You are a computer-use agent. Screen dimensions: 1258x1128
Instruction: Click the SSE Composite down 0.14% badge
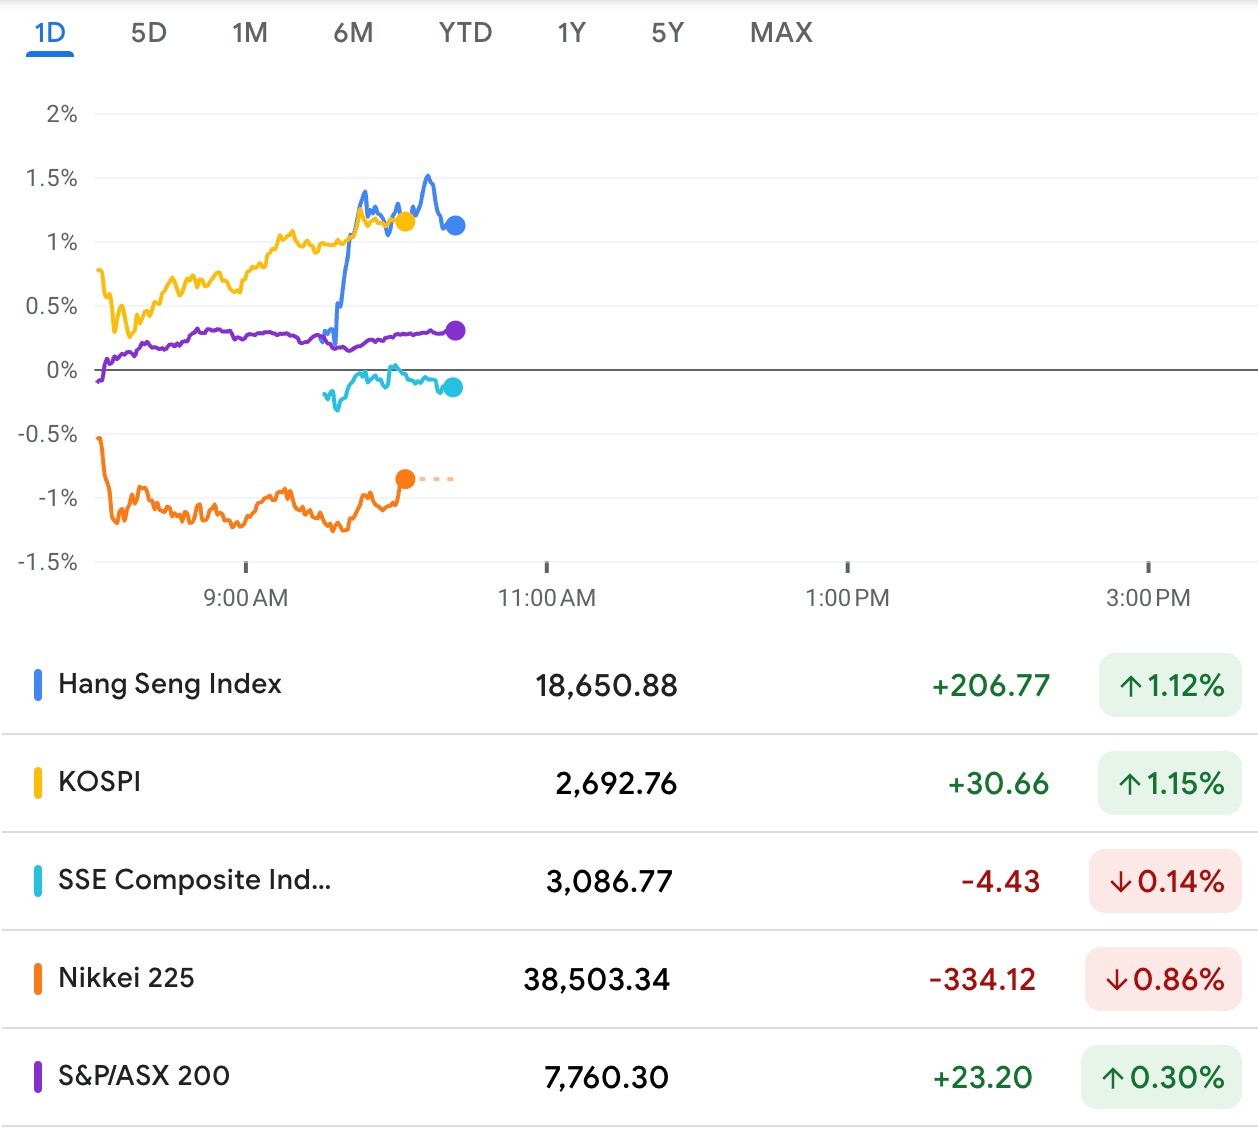(1165, 881)
